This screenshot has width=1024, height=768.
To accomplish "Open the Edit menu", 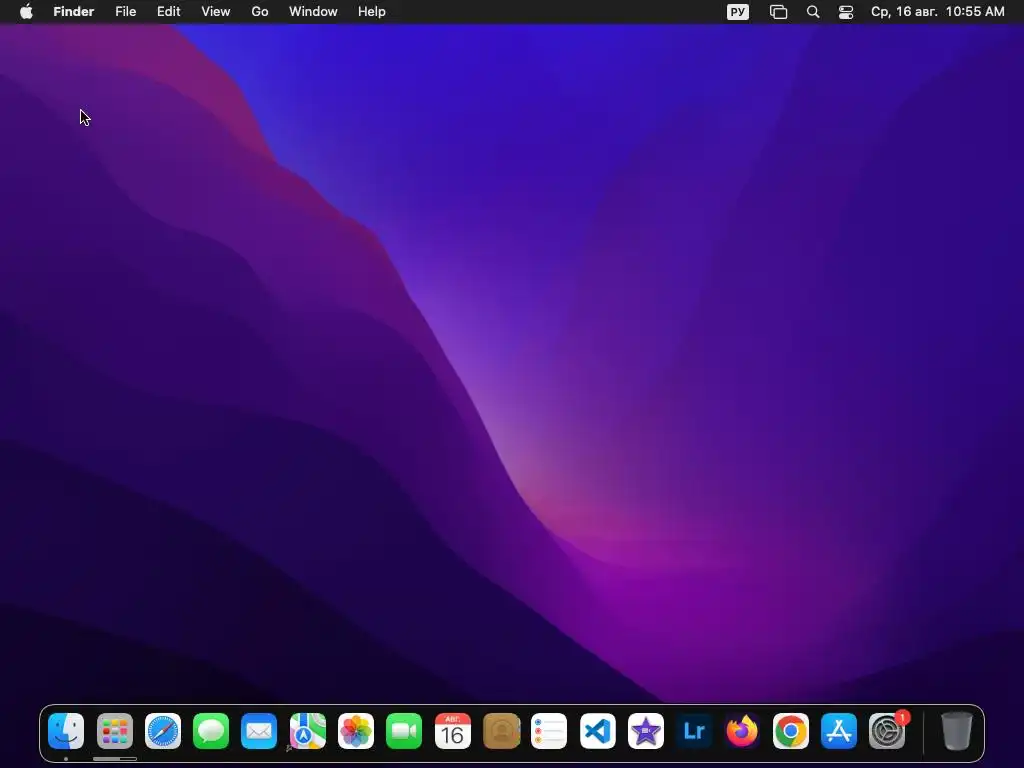I will pos(168,12).
